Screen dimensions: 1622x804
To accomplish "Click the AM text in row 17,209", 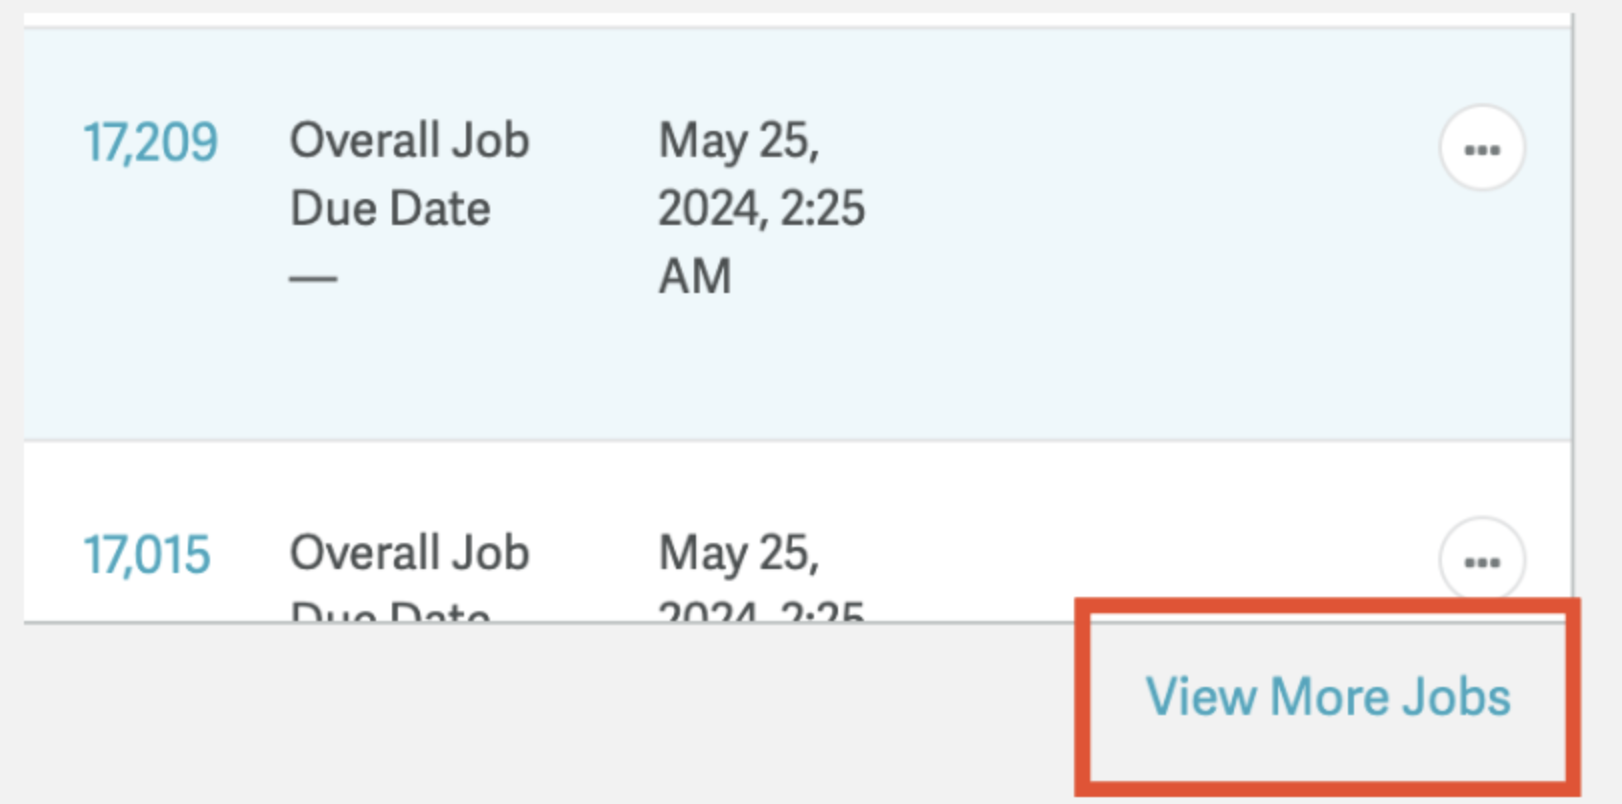I will [x=695, y=276].
